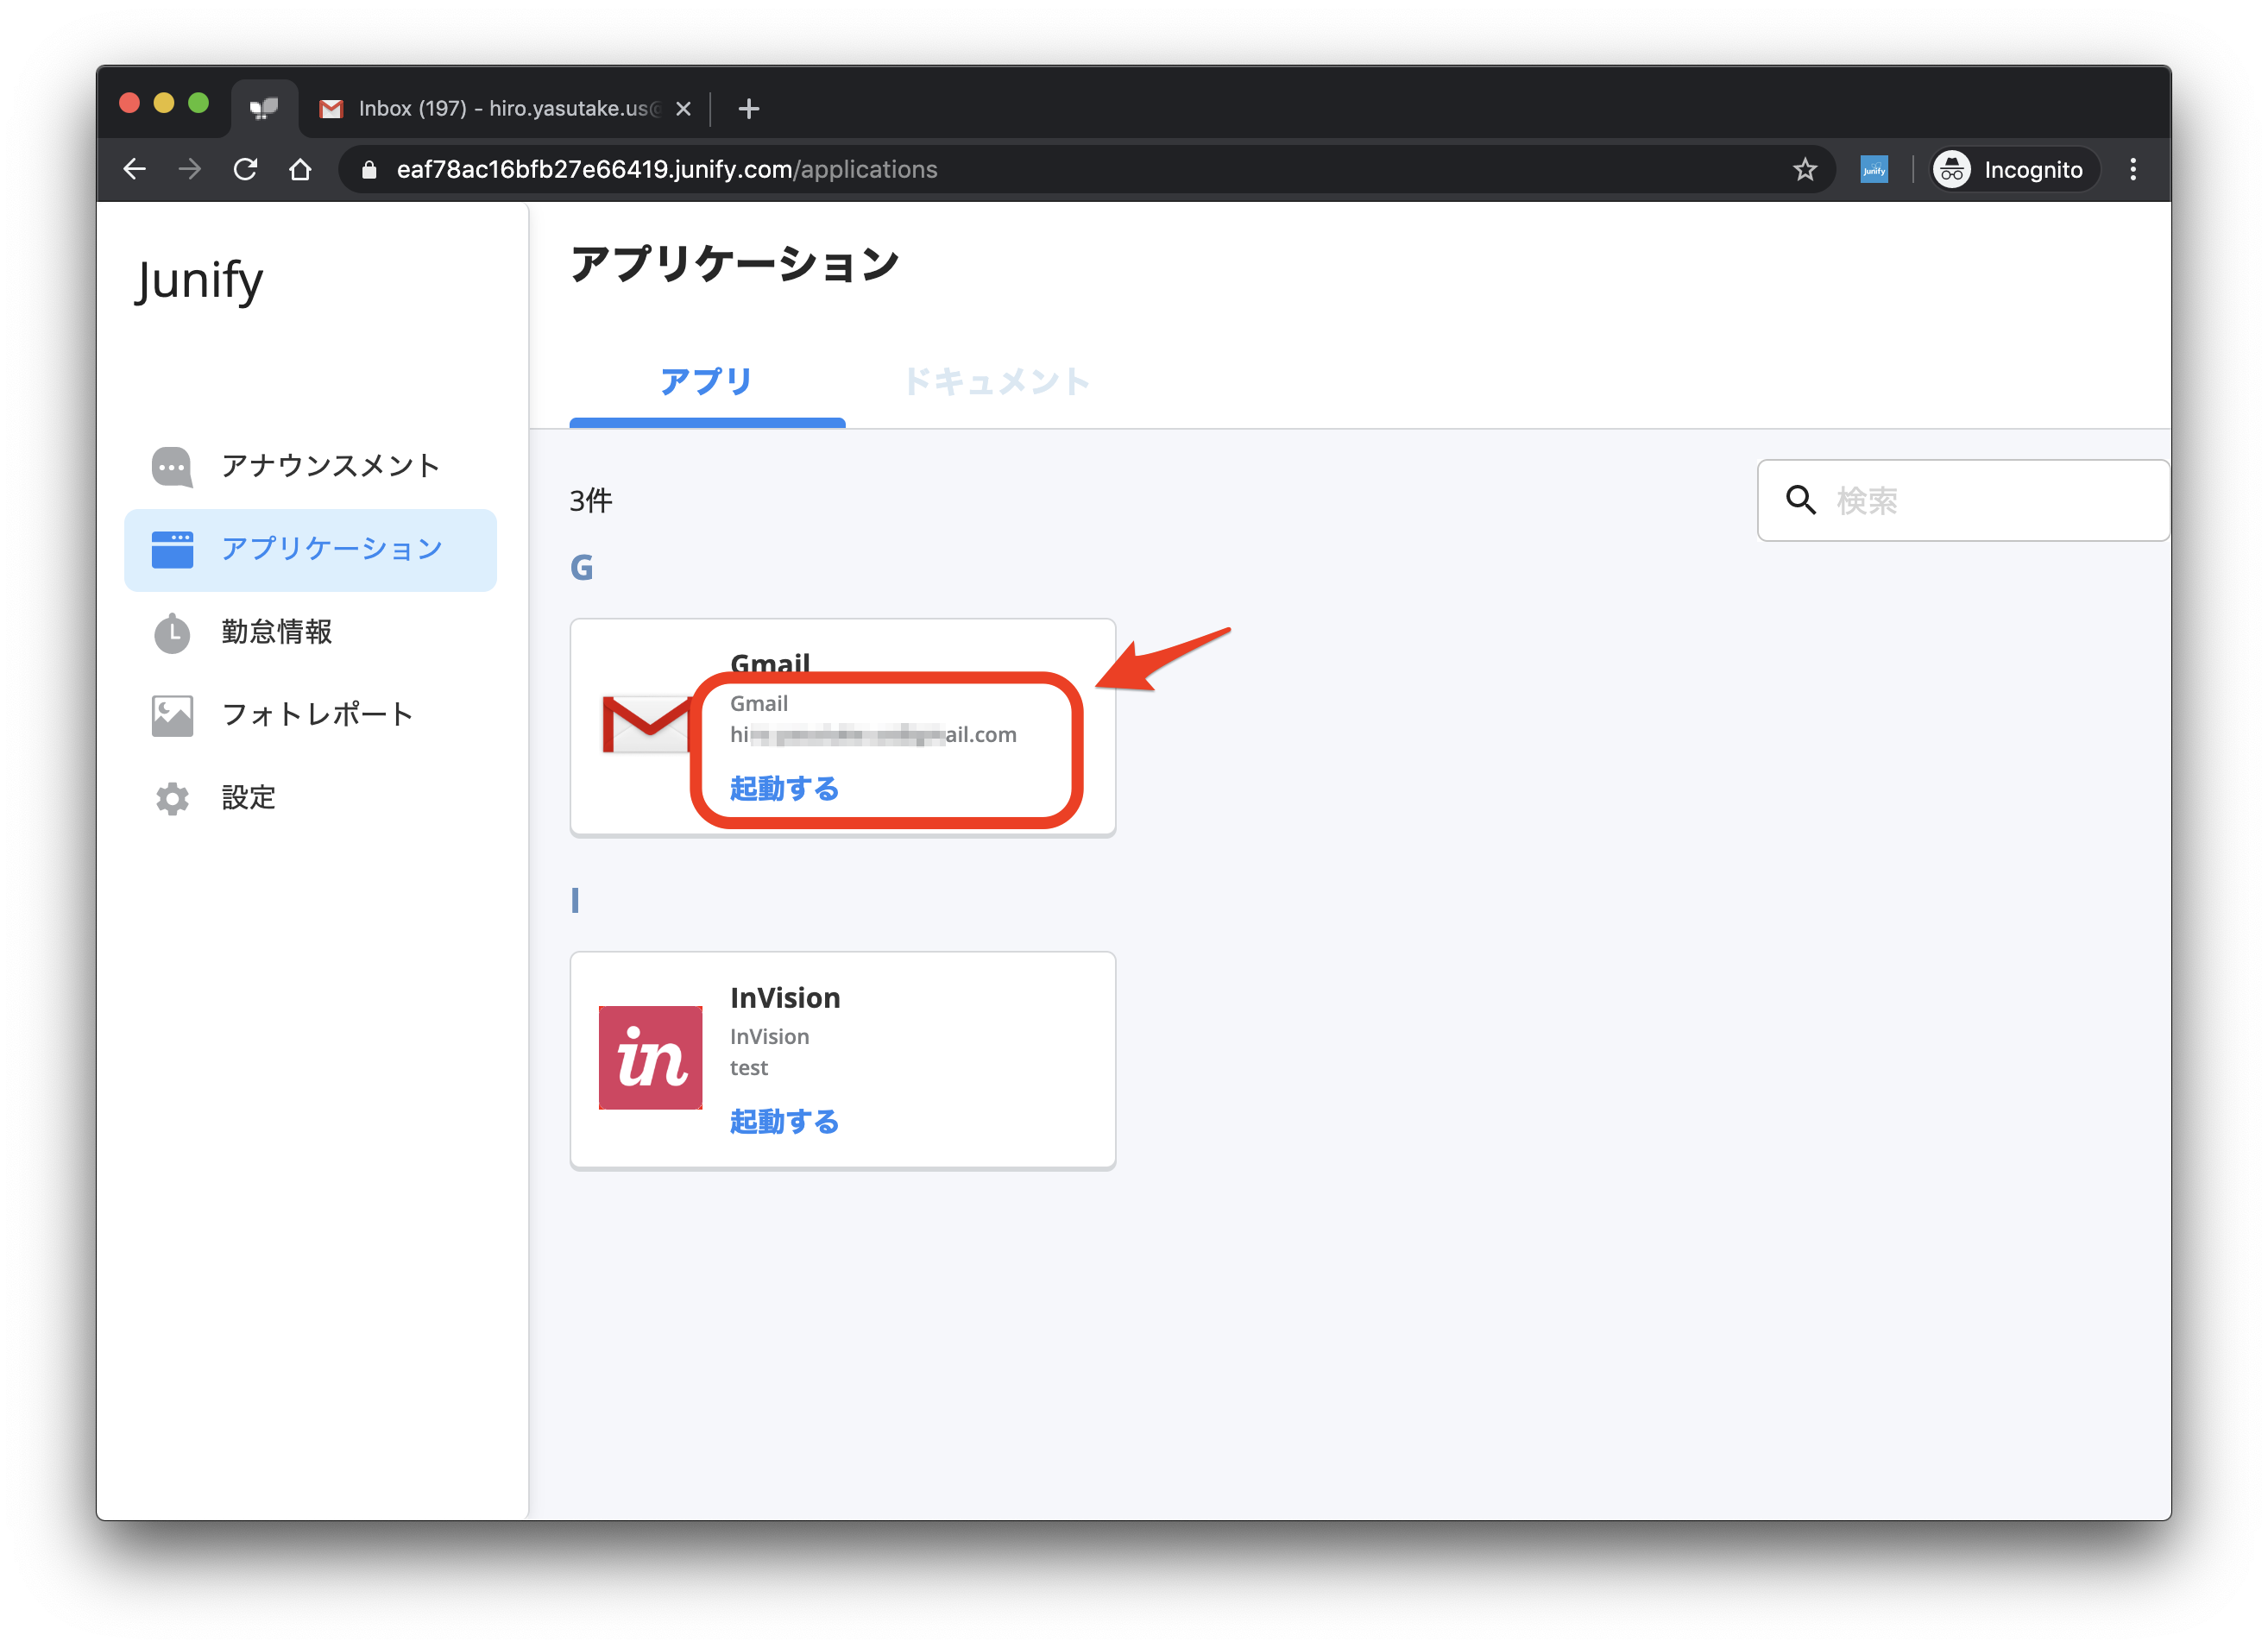This screenshot has width=2268, height=1648.
Task: Open the 勤怠情報 clock item
Action: 275,632
